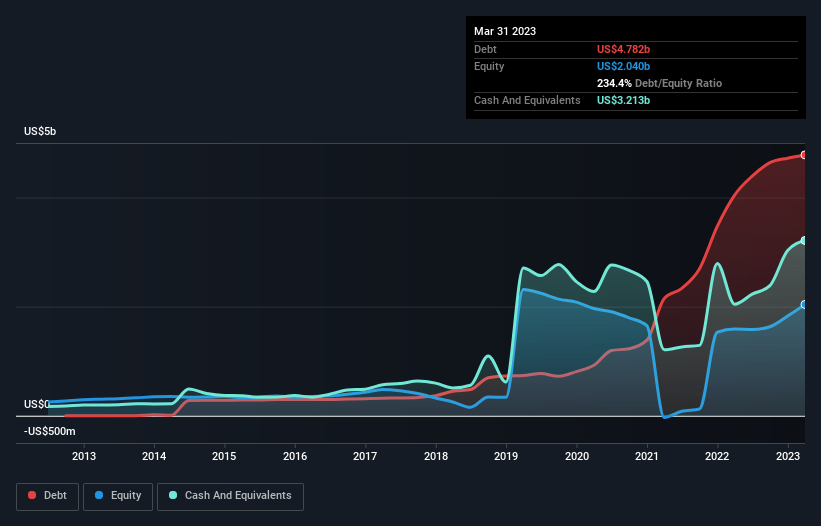Click the US$0 y-axis label

click(x=37, y=404)
